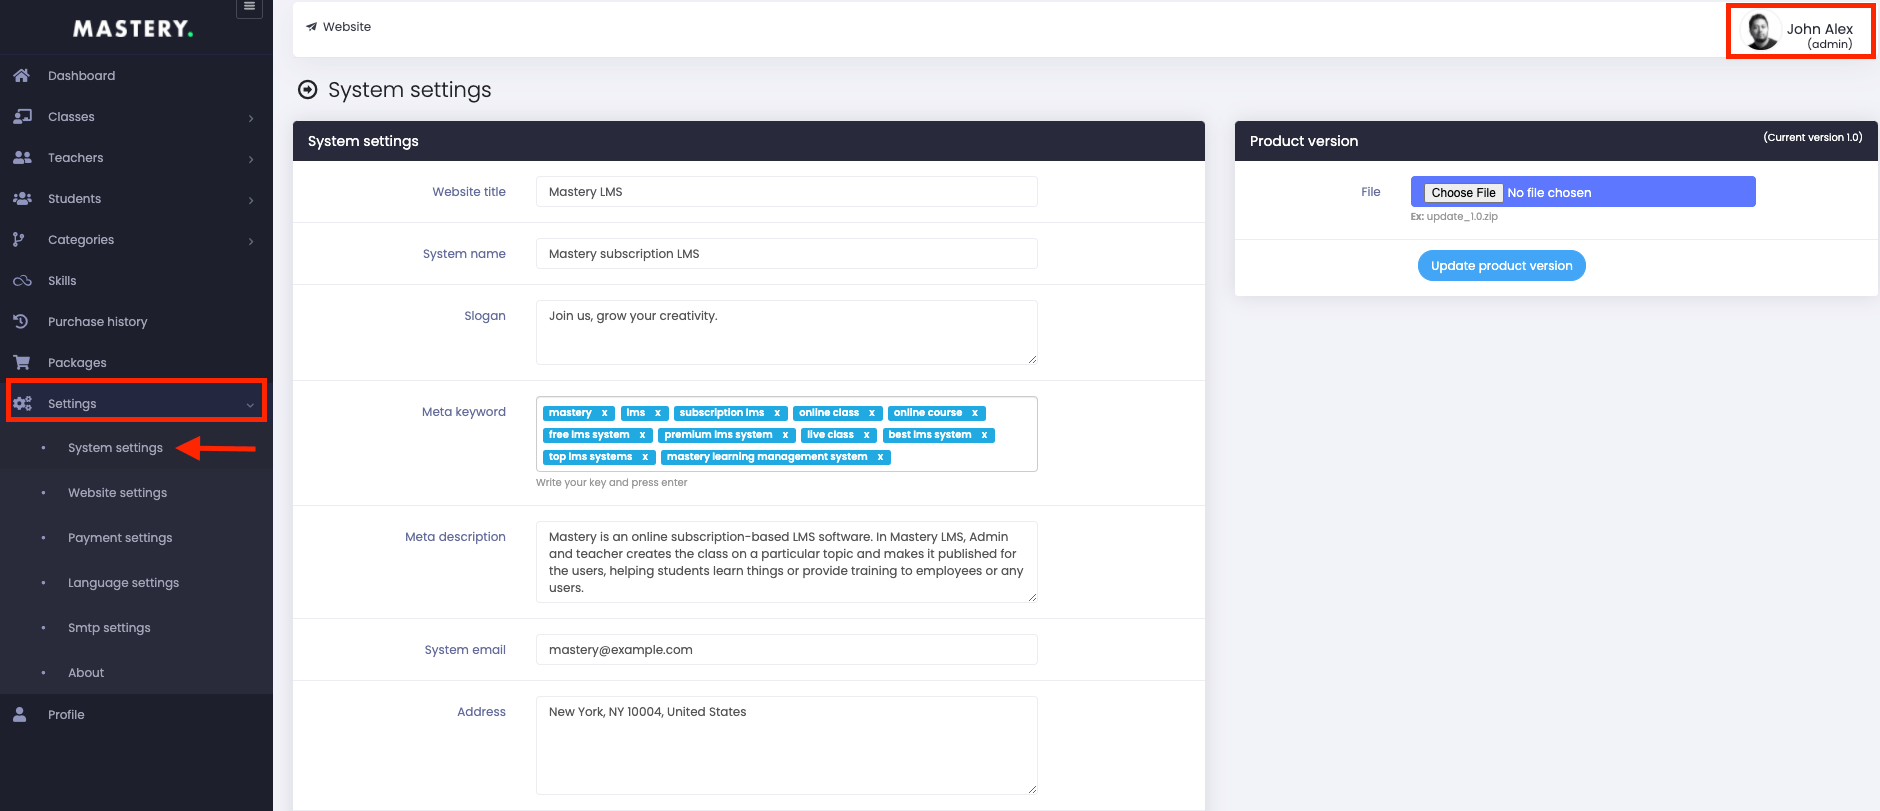
Task: Go to Payment settings
Action: [x=120, y=537]
